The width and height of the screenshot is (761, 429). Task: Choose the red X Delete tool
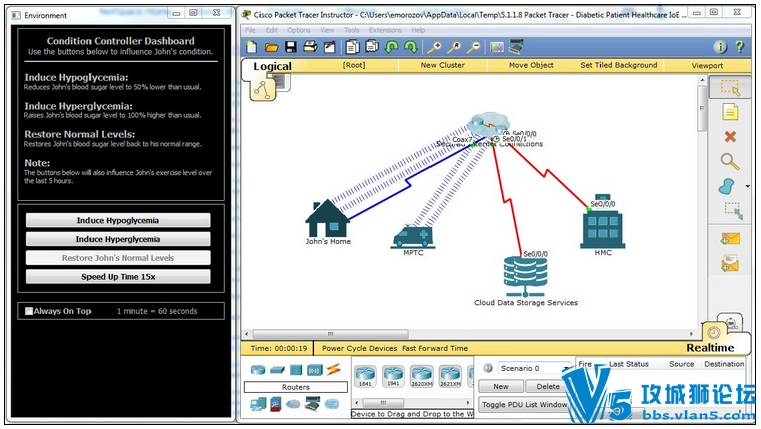pos(730,137)
